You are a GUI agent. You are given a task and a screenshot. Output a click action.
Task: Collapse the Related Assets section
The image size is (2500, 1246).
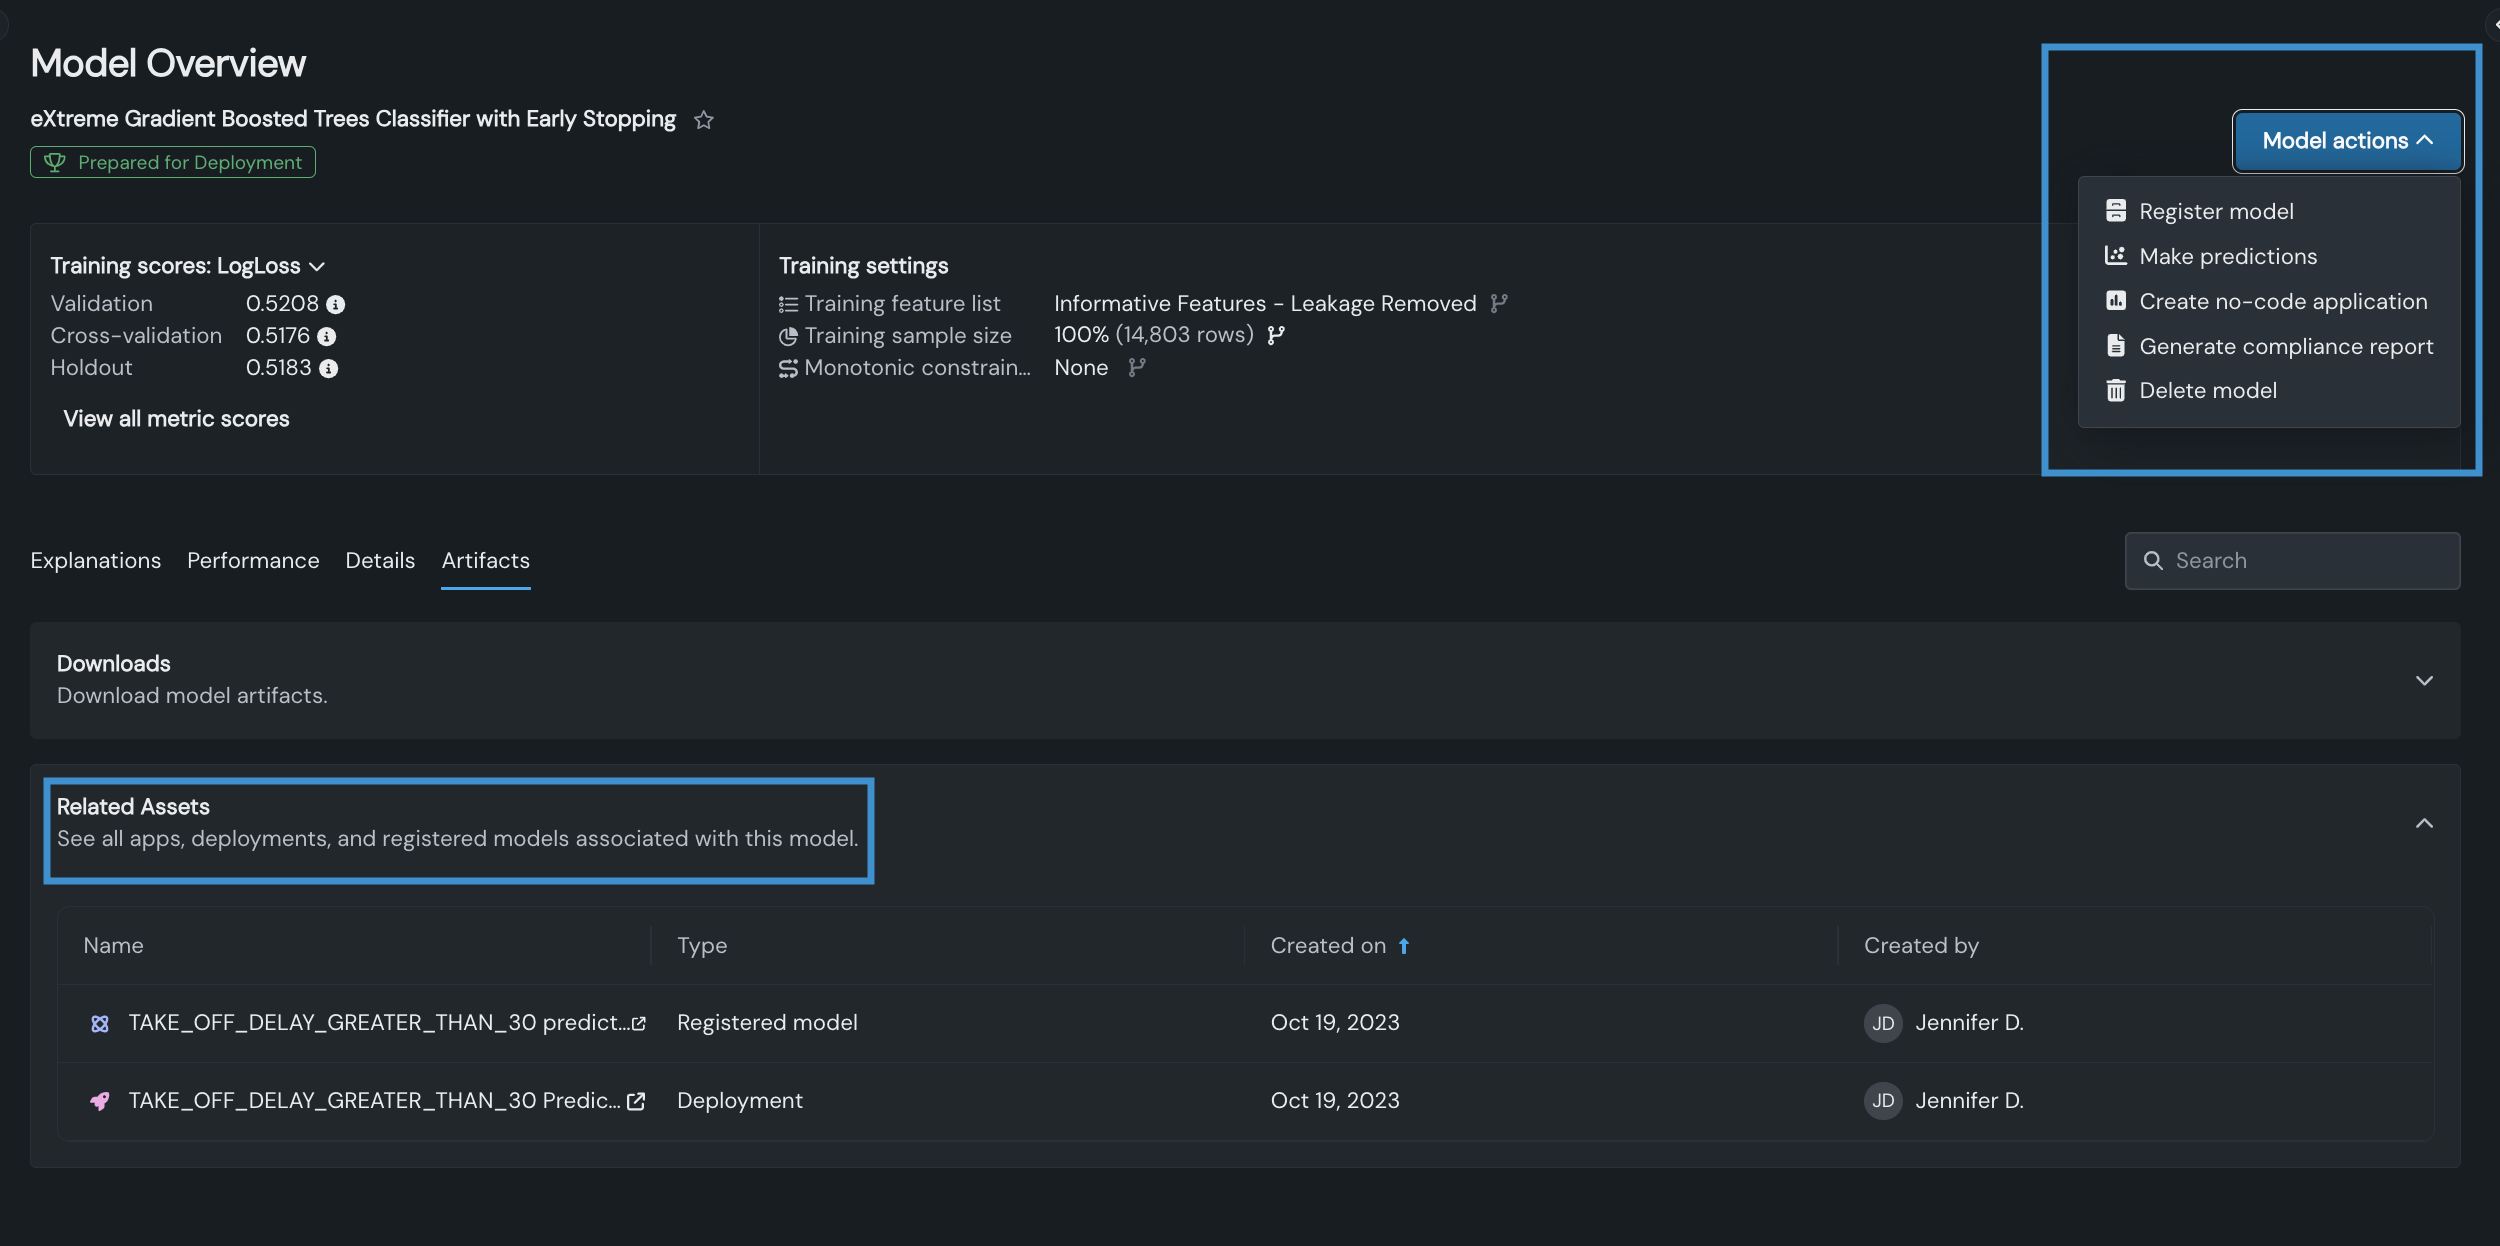[x=2424, y=823]
